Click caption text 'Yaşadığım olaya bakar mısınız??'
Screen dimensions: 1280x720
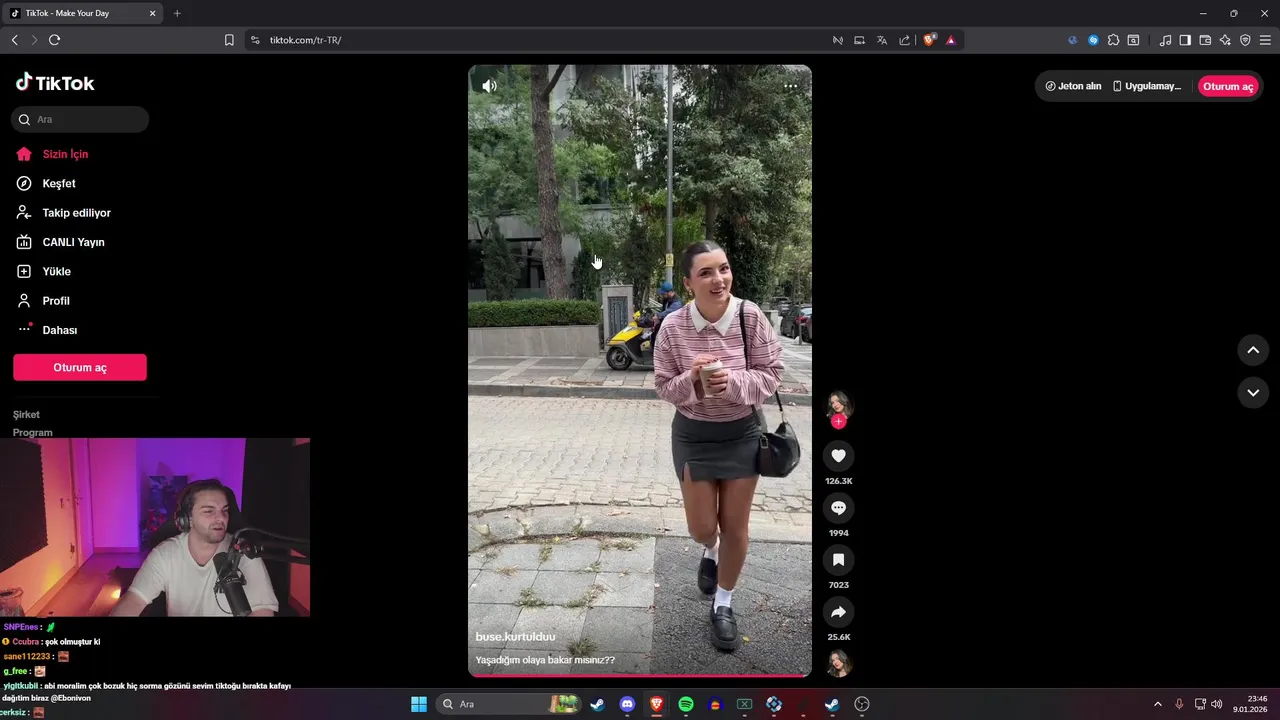click(545, 660)
